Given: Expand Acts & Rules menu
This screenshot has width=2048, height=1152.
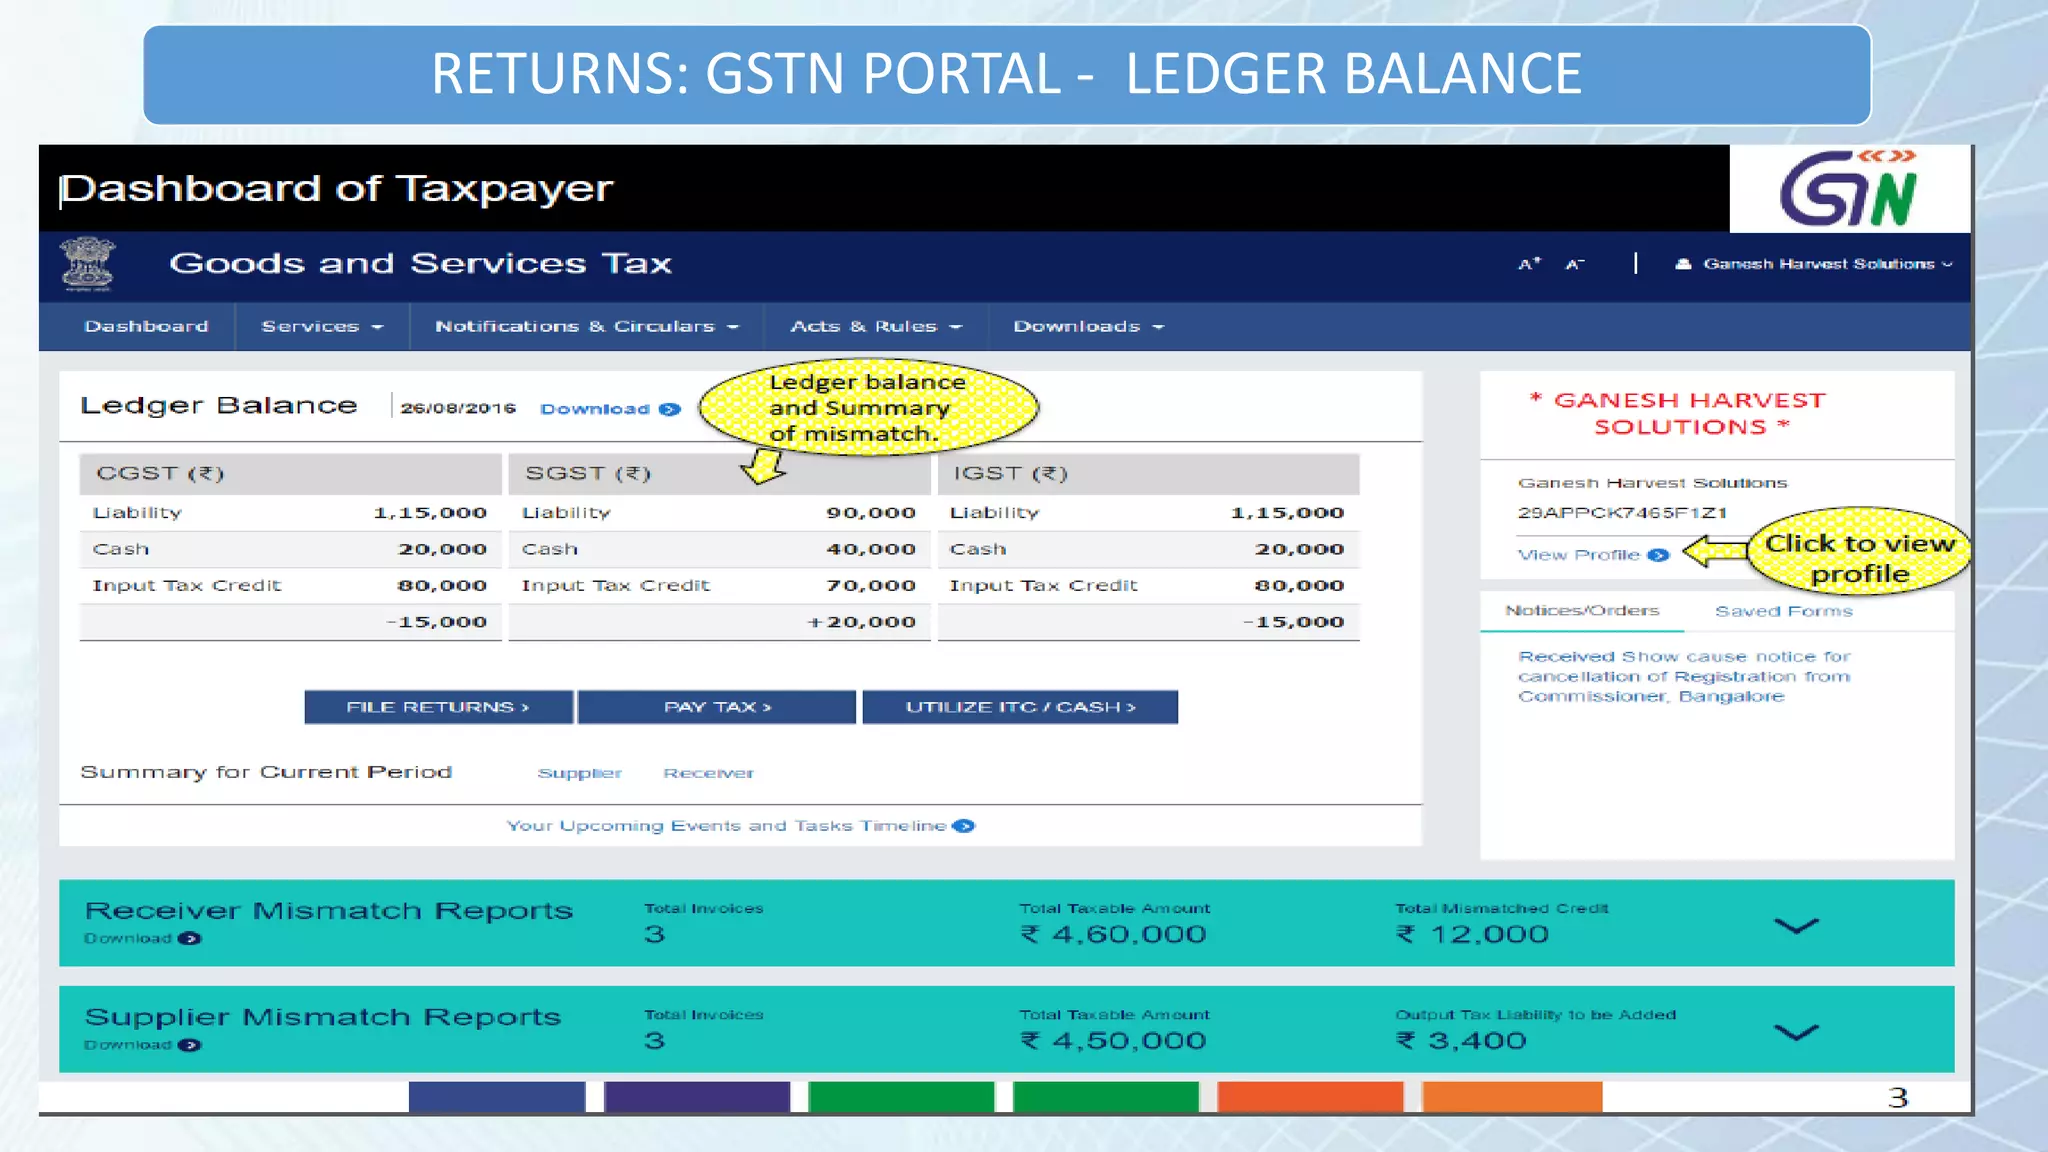Looking at the screenshot, I should [x=876, y=326].
